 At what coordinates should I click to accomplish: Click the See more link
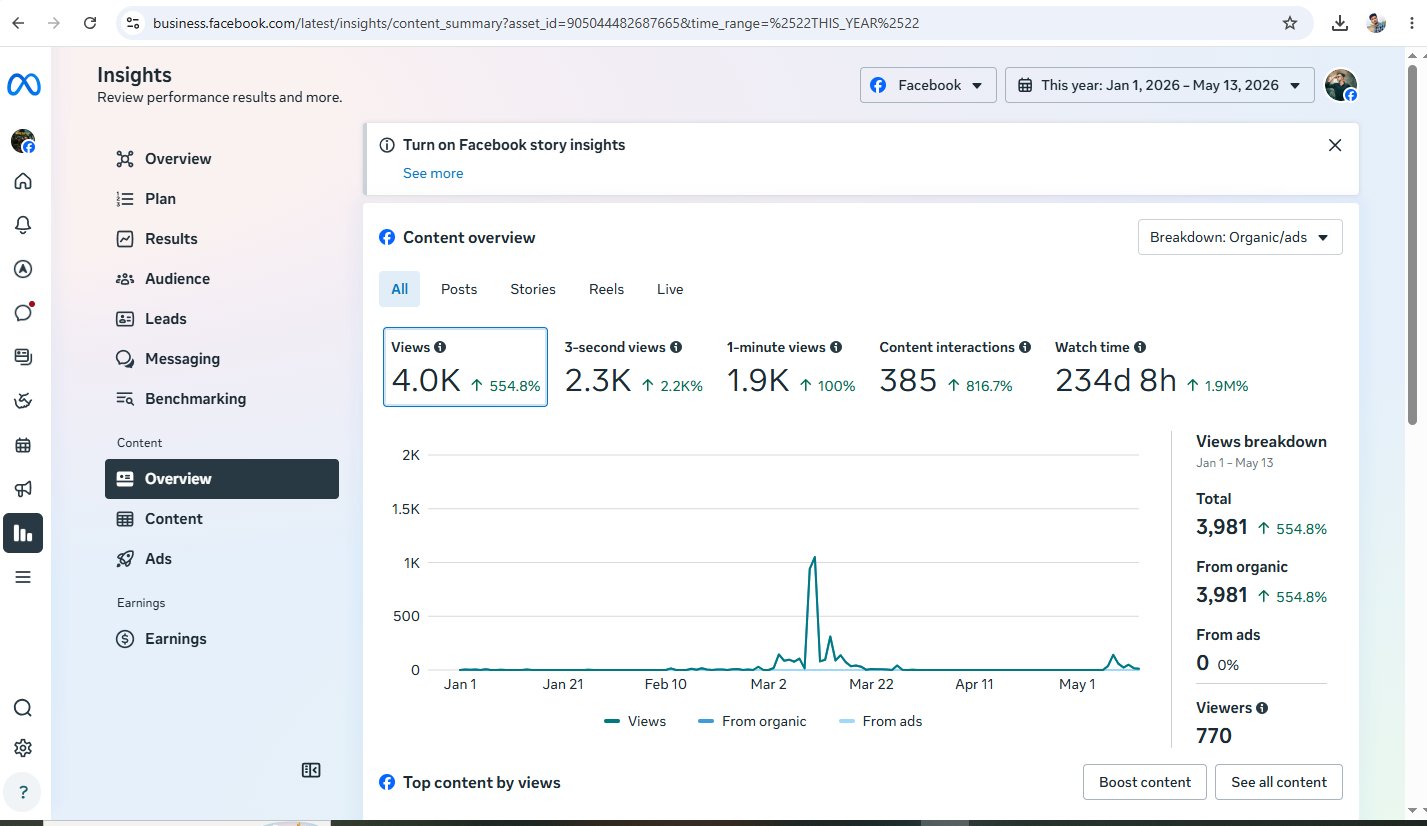[x=433, y=173]
